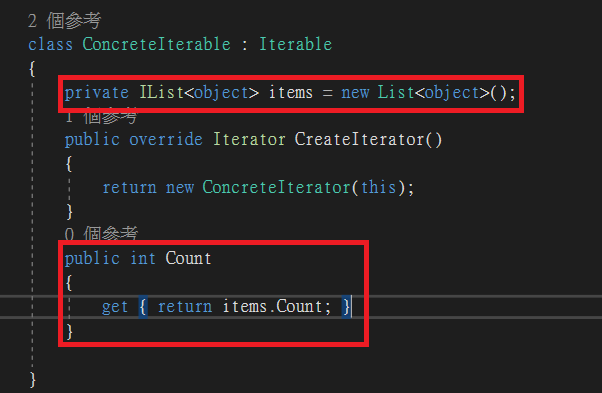This screenshot has width=602, height=393.
Task: Click the CreateIterator method name
Action: pos(359,139)
